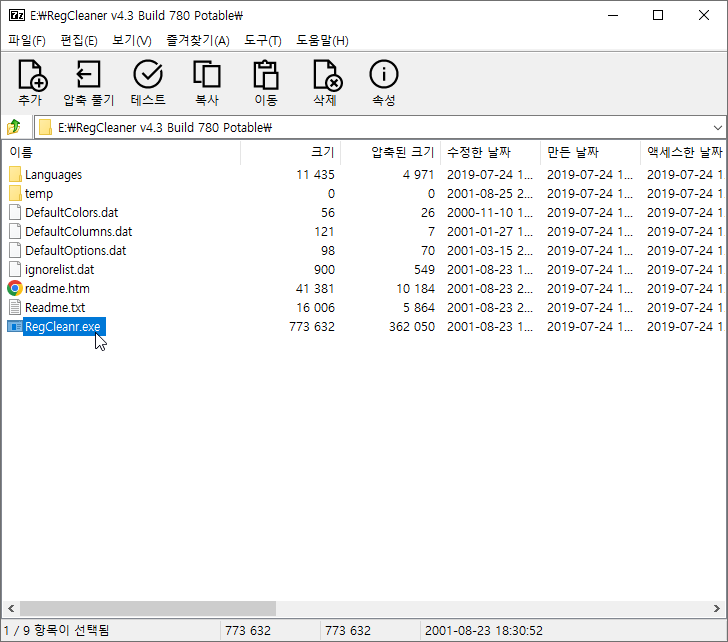
Task: Sort by 만든 날짜 column header
Action: tap(591, 152)
